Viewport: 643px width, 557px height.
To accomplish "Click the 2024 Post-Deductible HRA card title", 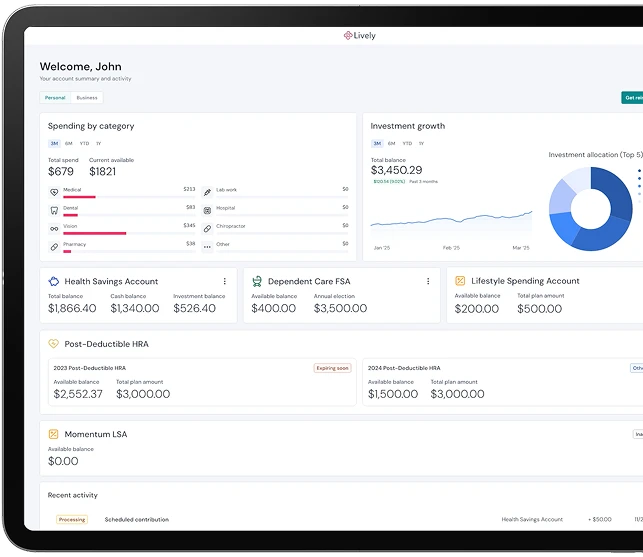I will (x=404, y=368).
